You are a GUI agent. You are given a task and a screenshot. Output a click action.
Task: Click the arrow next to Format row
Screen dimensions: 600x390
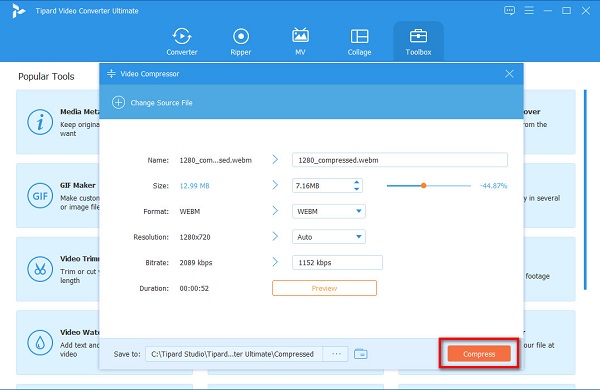pyautogui.click(x=275, y=211)
